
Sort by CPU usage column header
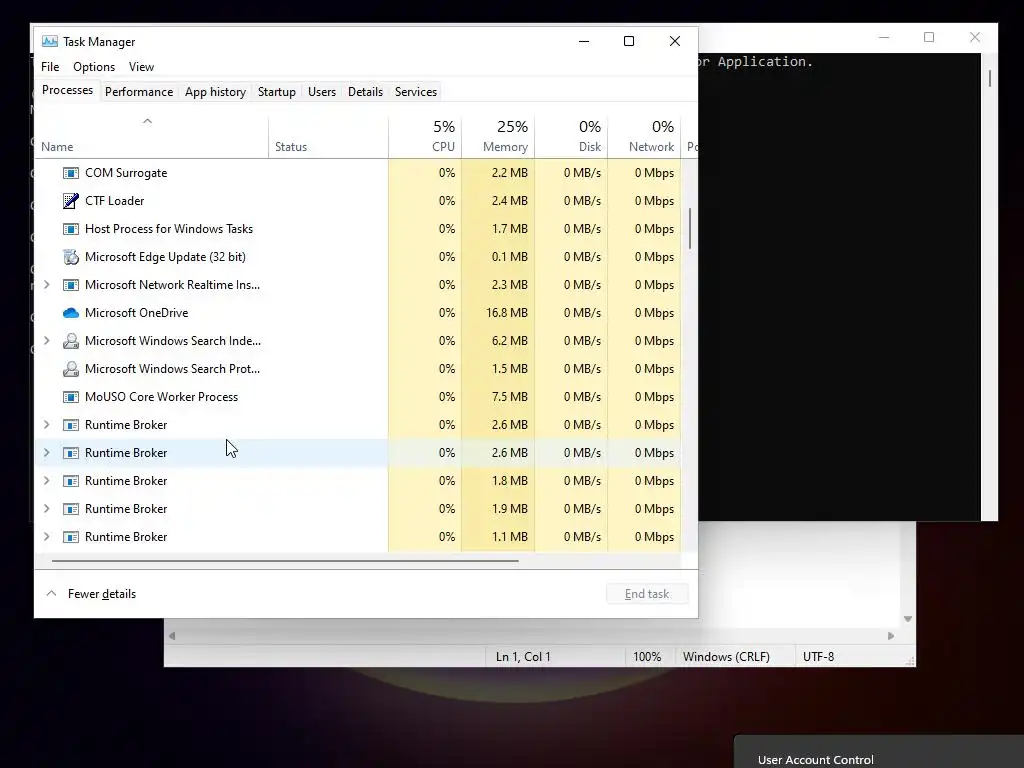click(x=425, y=137)
